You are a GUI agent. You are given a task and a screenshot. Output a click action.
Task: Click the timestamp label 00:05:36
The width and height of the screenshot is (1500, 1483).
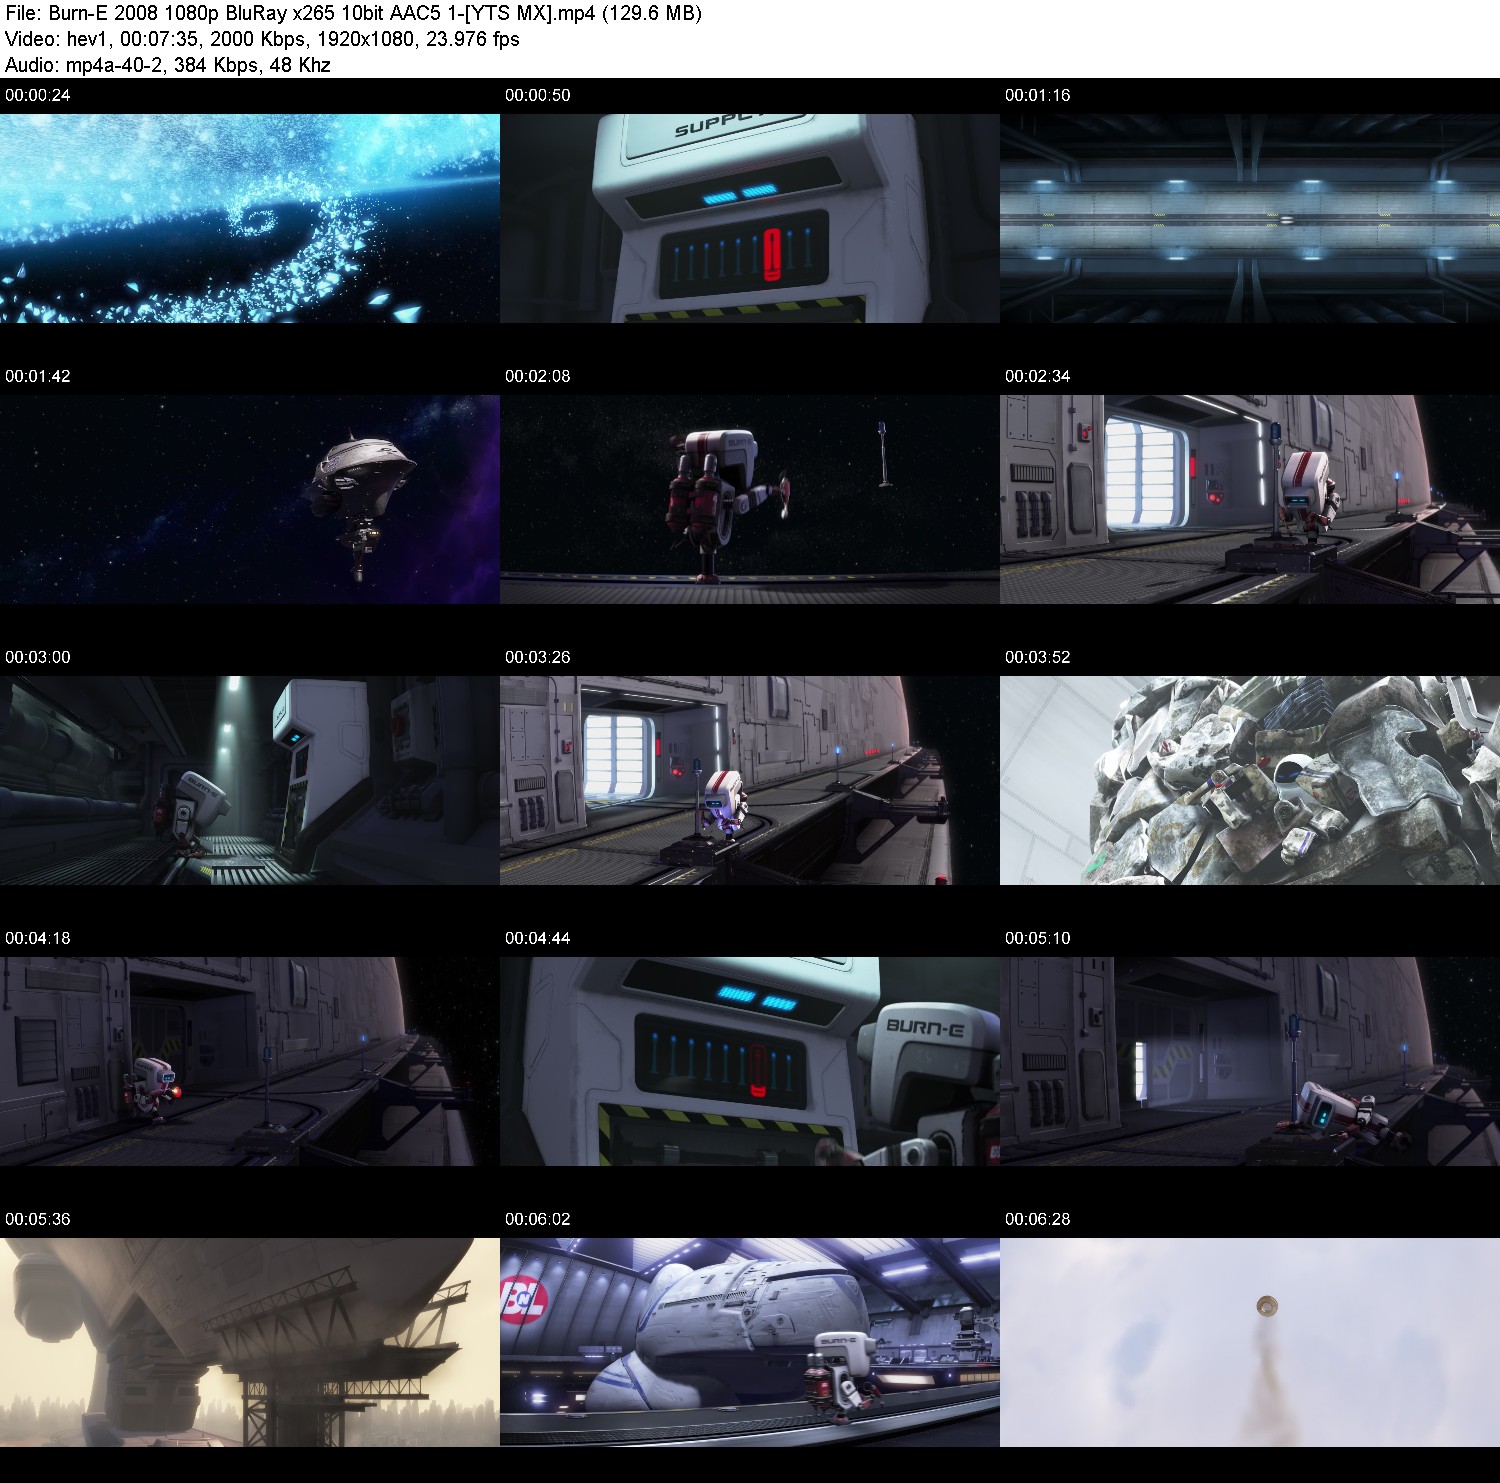pos(38,1219)
